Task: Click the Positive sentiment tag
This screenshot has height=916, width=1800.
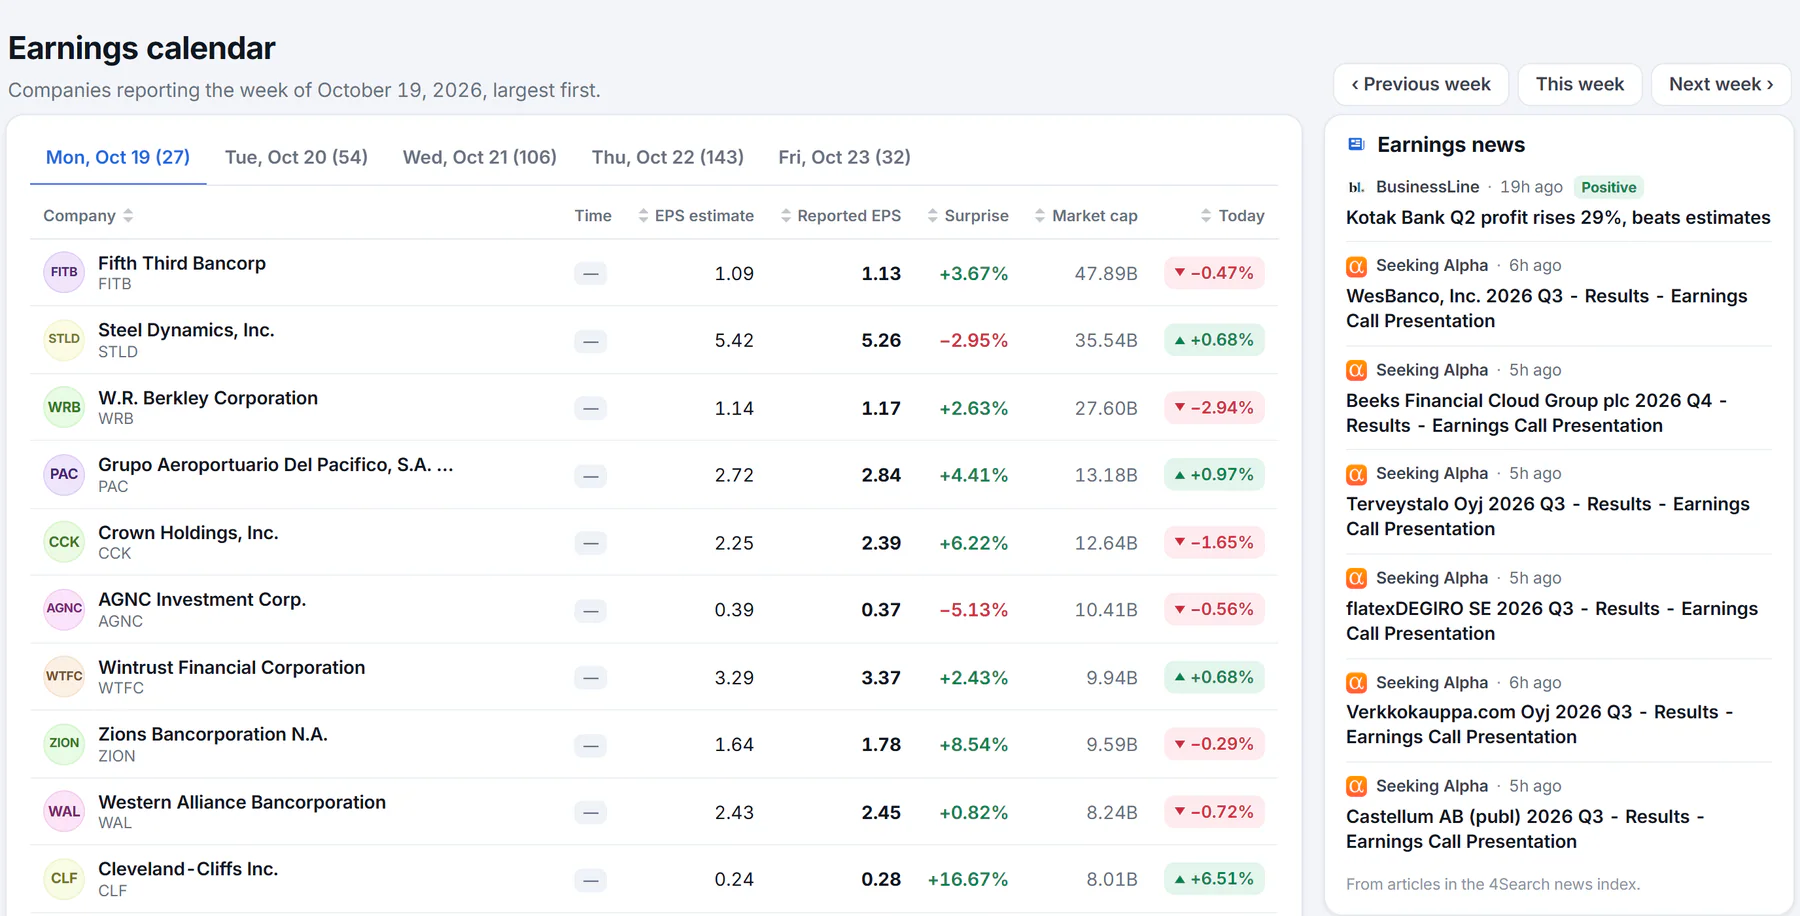Action: (1608, 187)
